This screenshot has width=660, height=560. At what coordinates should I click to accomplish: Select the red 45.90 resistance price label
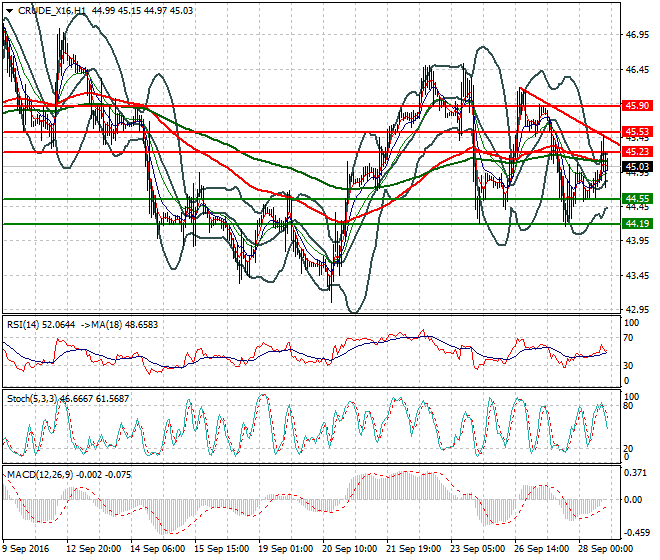637,106
